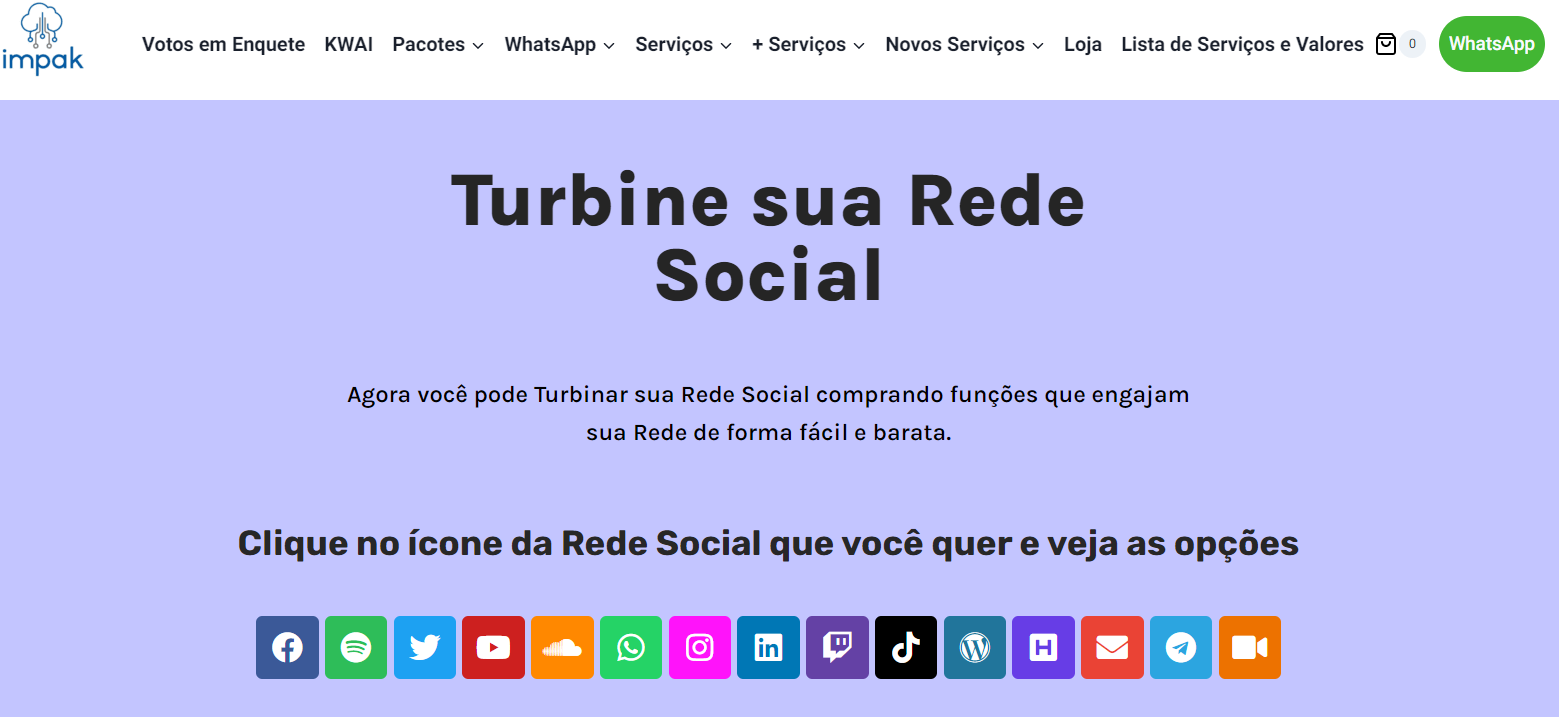Expand the Serviços dropdown menu

coord(684,44)
